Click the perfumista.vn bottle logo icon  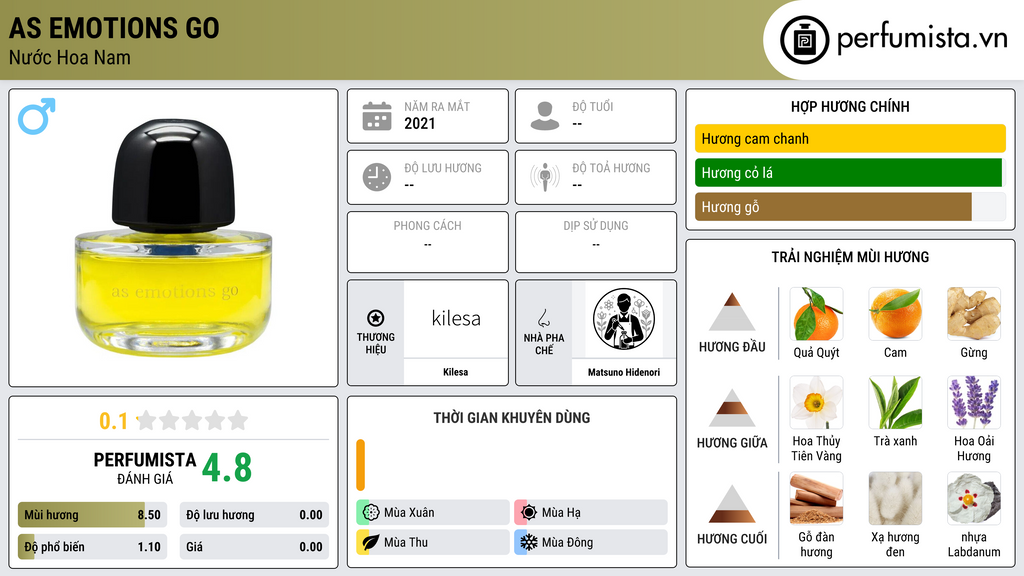804,40
